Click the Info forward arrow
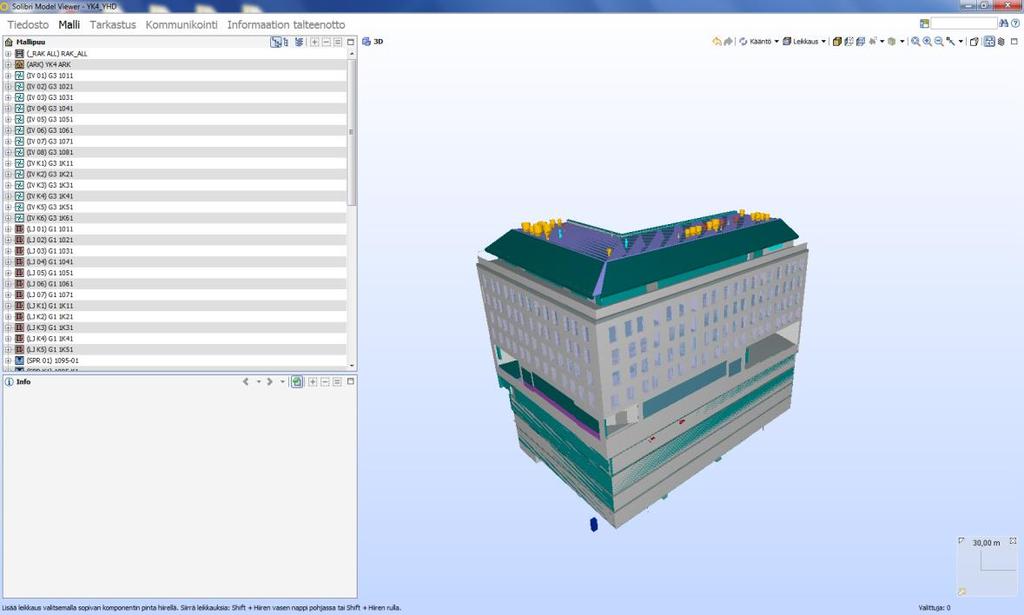 270,381
